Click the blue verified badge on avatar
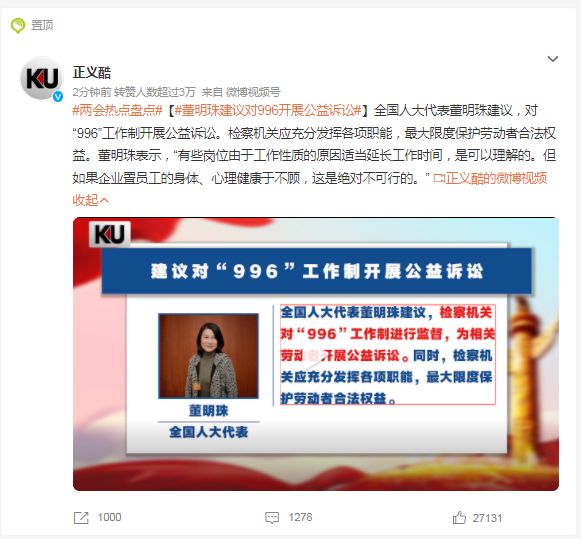This screenshot has height=539, width=581. (x=57, y=96)
